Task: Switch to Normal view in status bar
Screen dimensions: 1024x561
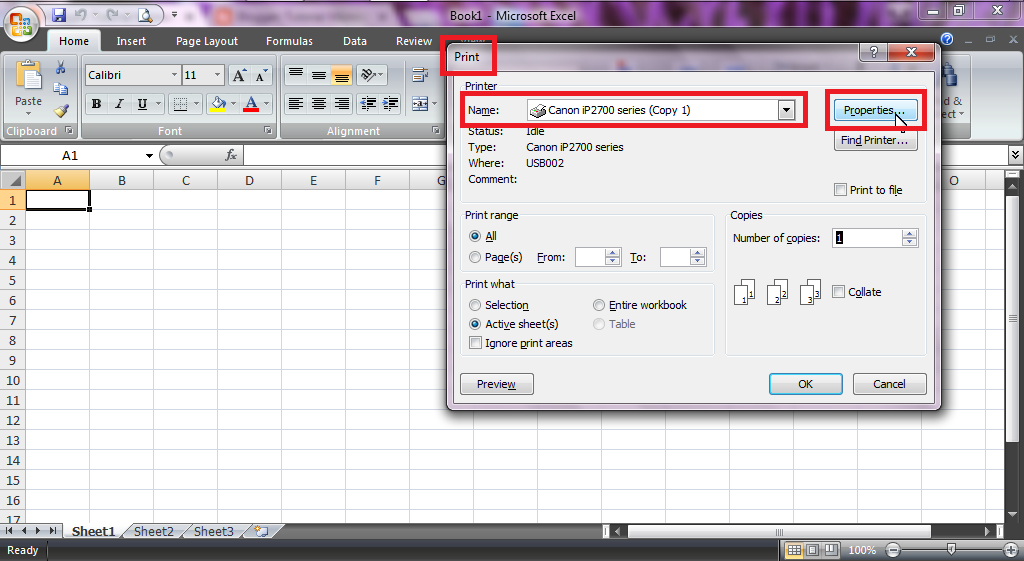Action: [x=794, y=550]
